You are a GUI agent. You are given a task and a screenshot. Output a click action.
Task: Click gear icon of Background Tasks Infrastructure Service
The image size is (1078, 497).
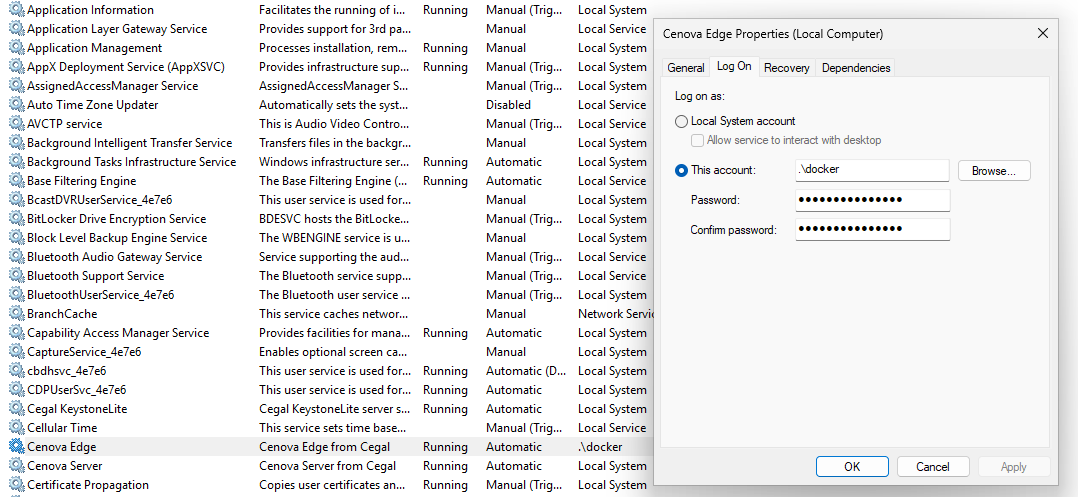click(16, 162)
